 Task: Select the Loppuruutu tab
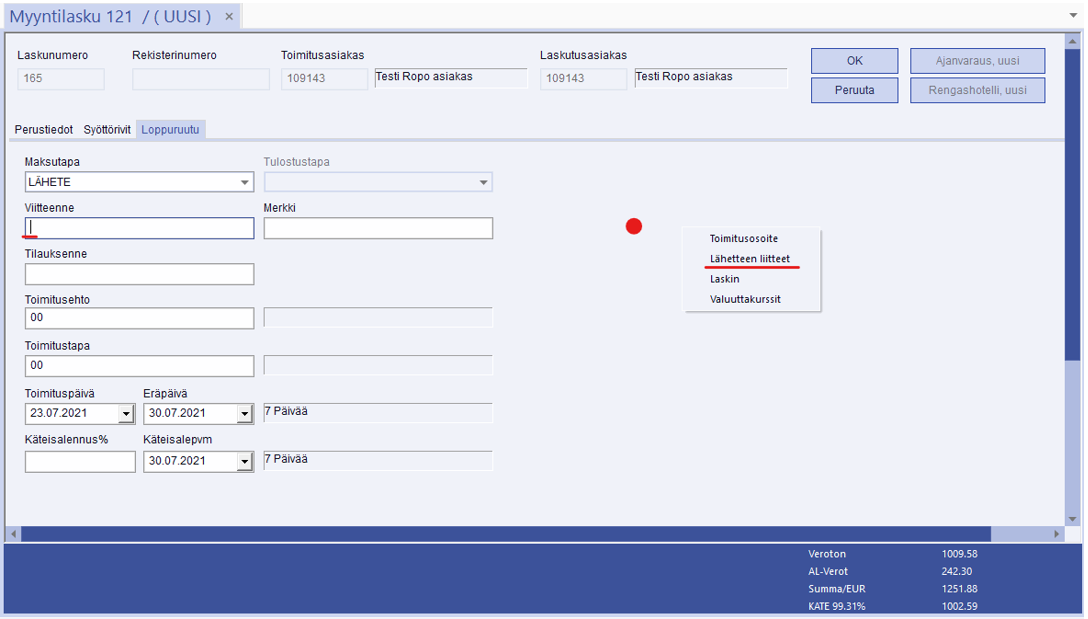point(170,130)
